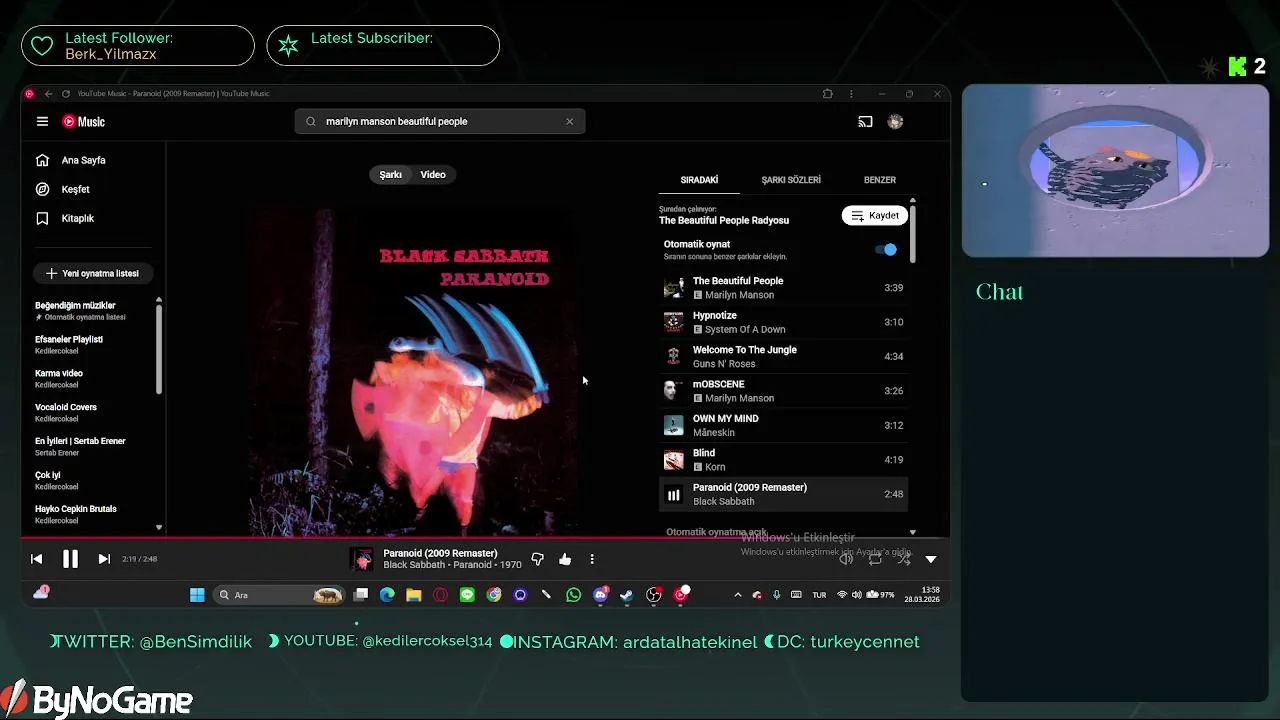Open Steam from the taskbar
The width and height of the screenshot is (1280, 720).
point(627,595)
